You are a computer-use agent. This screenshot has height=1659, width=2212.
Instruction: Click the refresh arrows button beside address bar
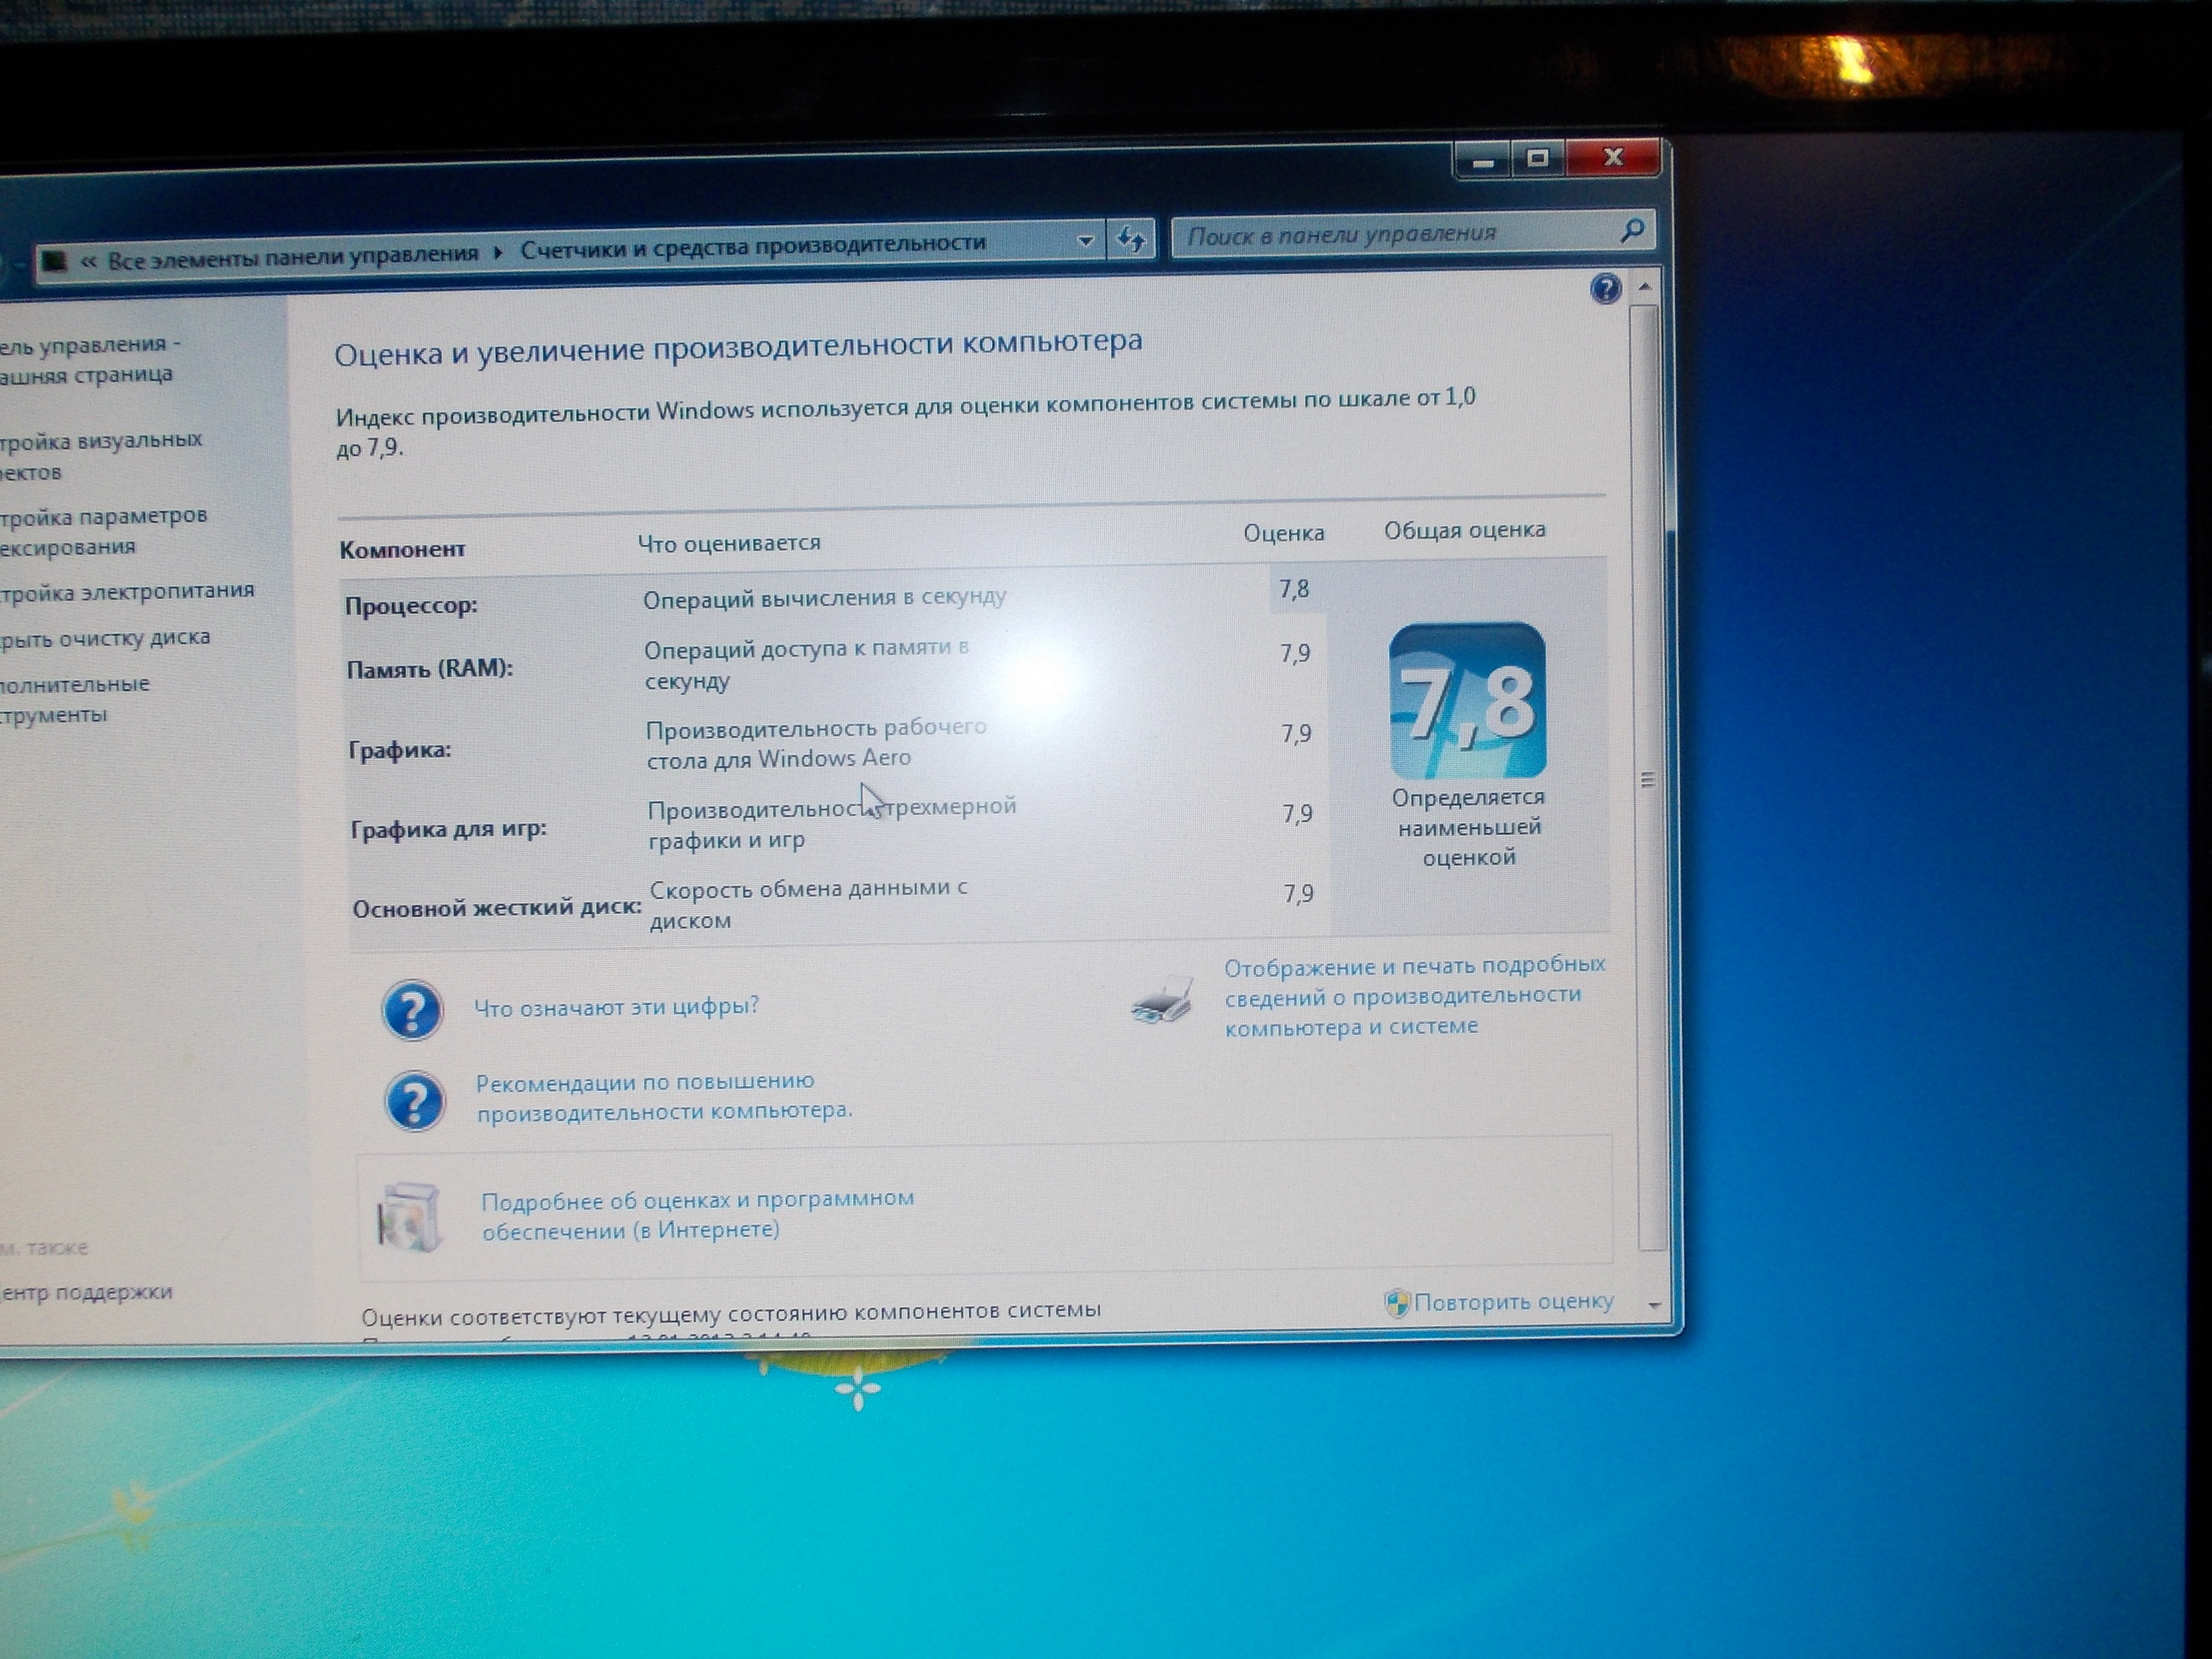point(1131,239)
